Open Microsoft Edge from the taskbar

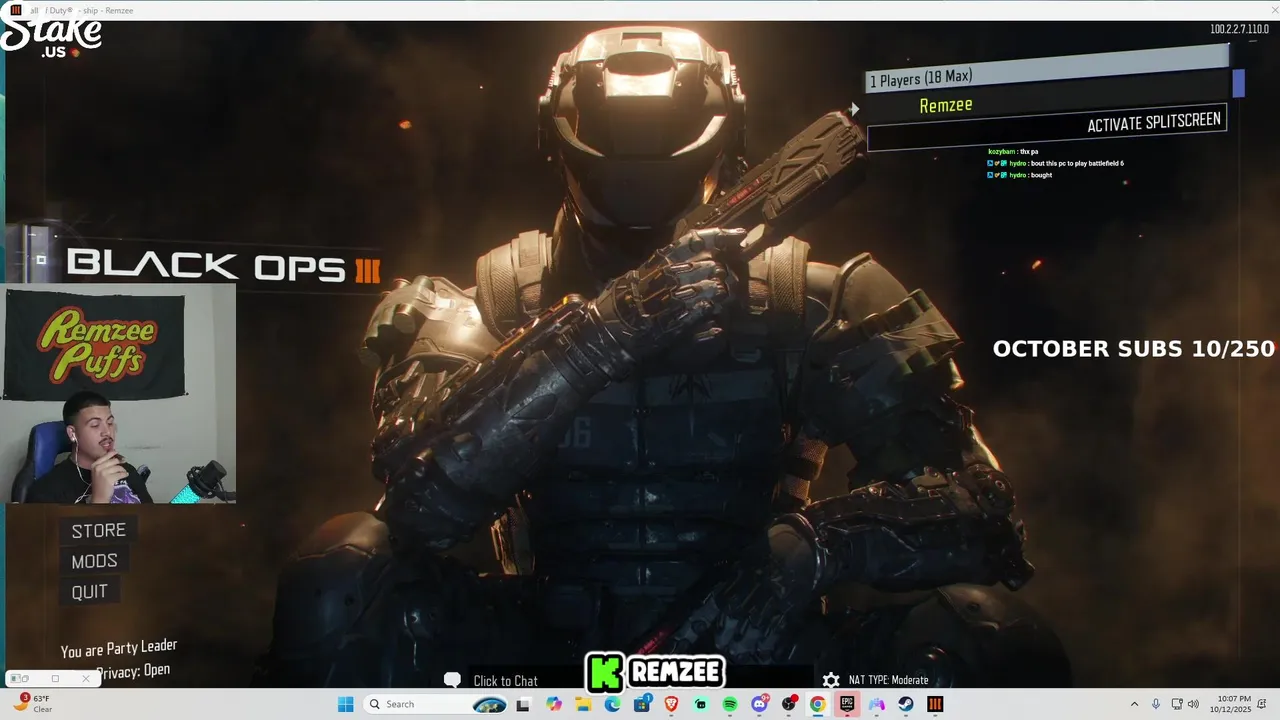tap(612, 704)
